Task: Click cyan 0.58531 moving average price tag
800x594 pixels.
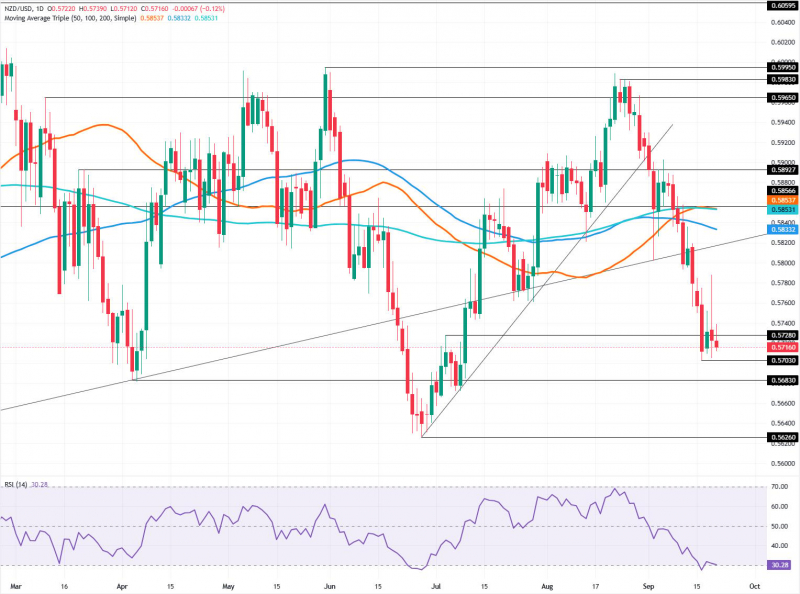Action: click(782, 210)
